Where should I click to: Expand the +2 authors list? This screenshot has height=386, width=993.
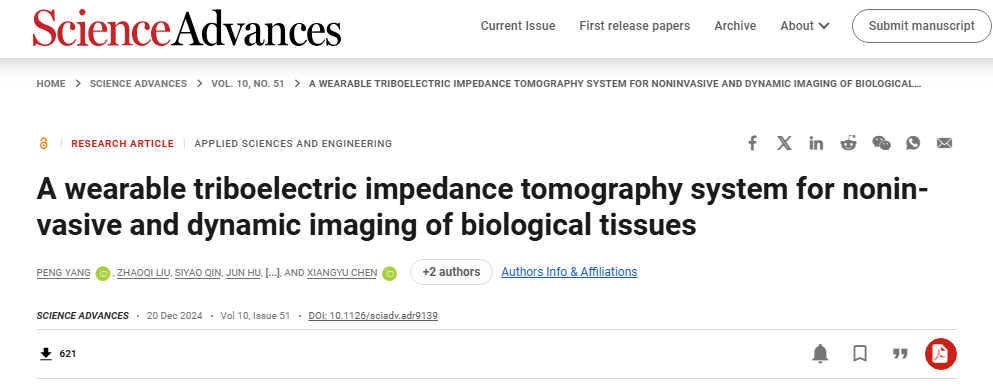pyautogui.click(x=452, y=272)
